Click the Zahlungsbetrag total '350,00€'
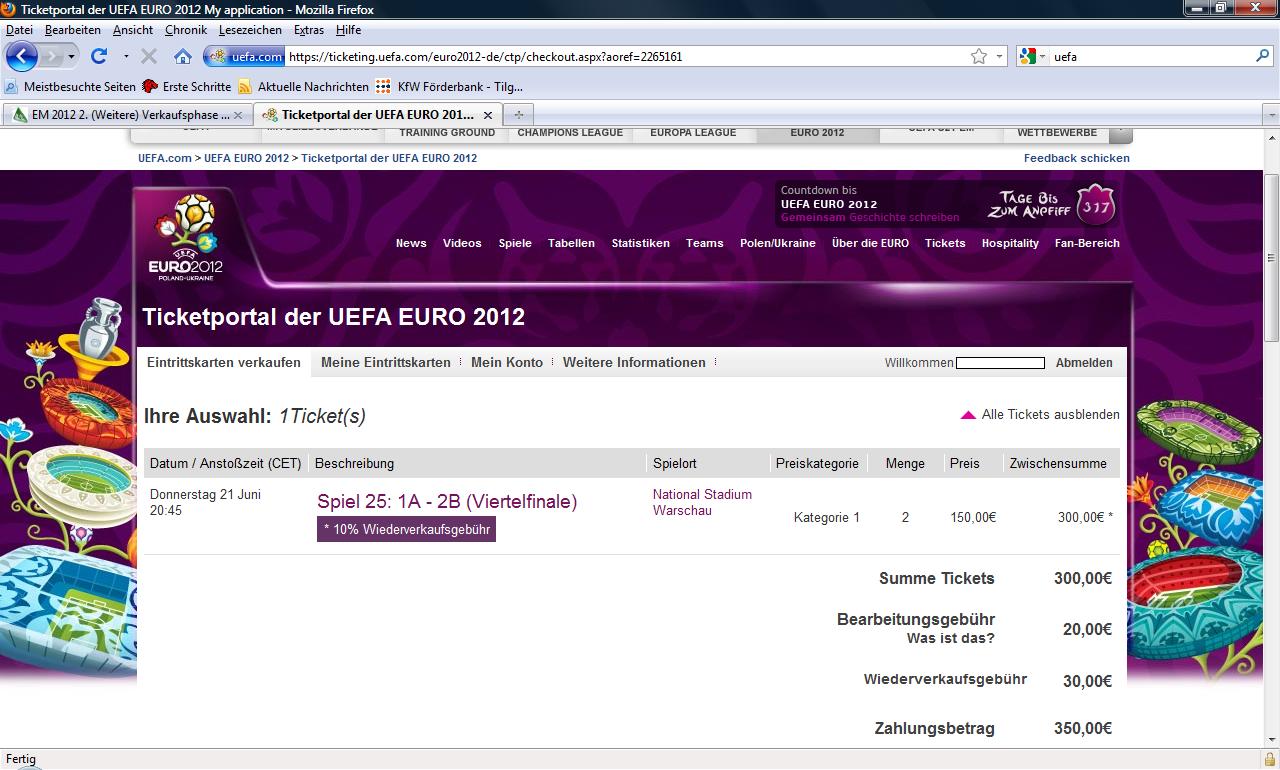Viewport: 1280px width, 770px height. pyautogui.click(x=1083, y=729)
